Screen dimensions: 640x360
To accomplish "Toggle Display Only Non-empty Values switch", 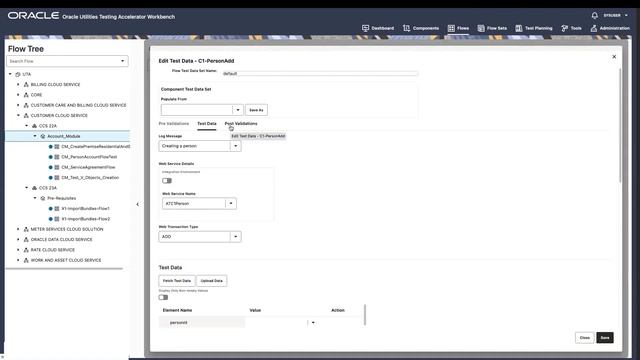I will pyautogui.click(x=163, y=297).
